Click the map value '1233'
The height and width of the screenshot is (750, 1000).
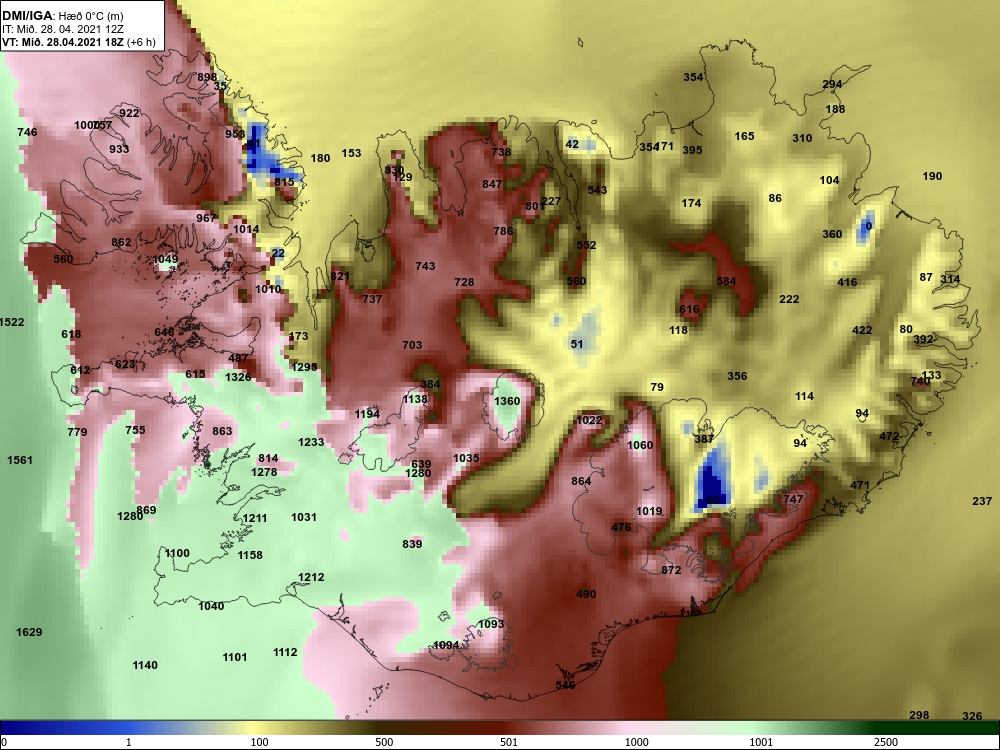311,442
